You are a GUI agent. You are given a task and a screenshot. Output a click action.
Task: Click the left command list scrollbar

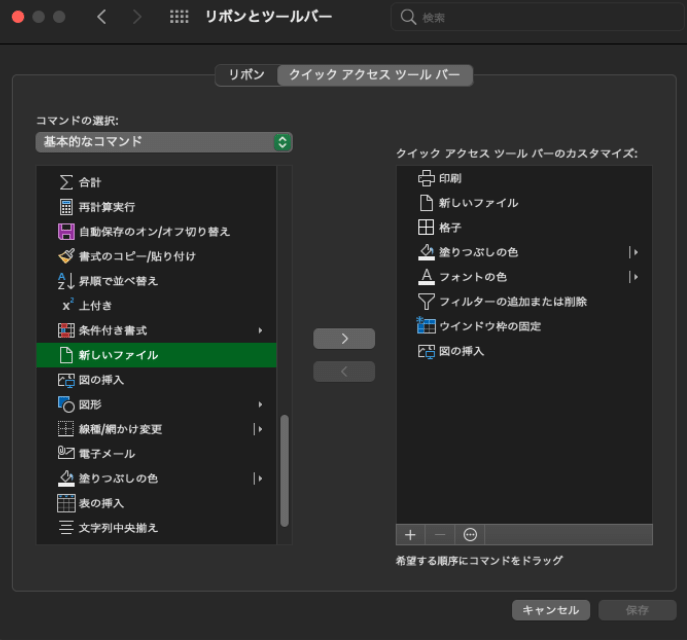point(284,470)
